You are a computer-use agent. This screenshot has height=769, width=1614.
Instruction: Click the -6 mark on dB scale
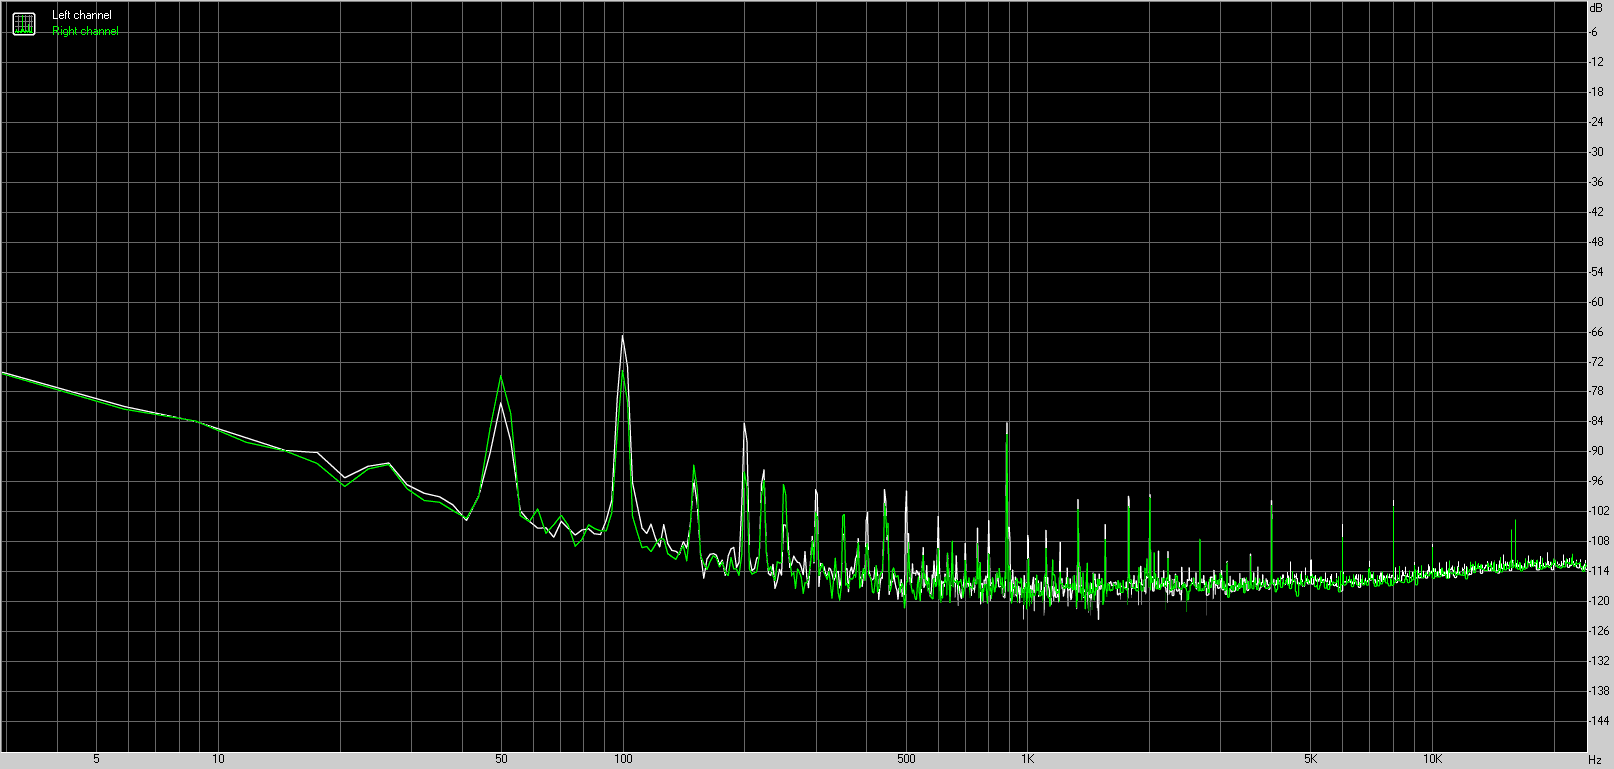[x=1595, y=32]
